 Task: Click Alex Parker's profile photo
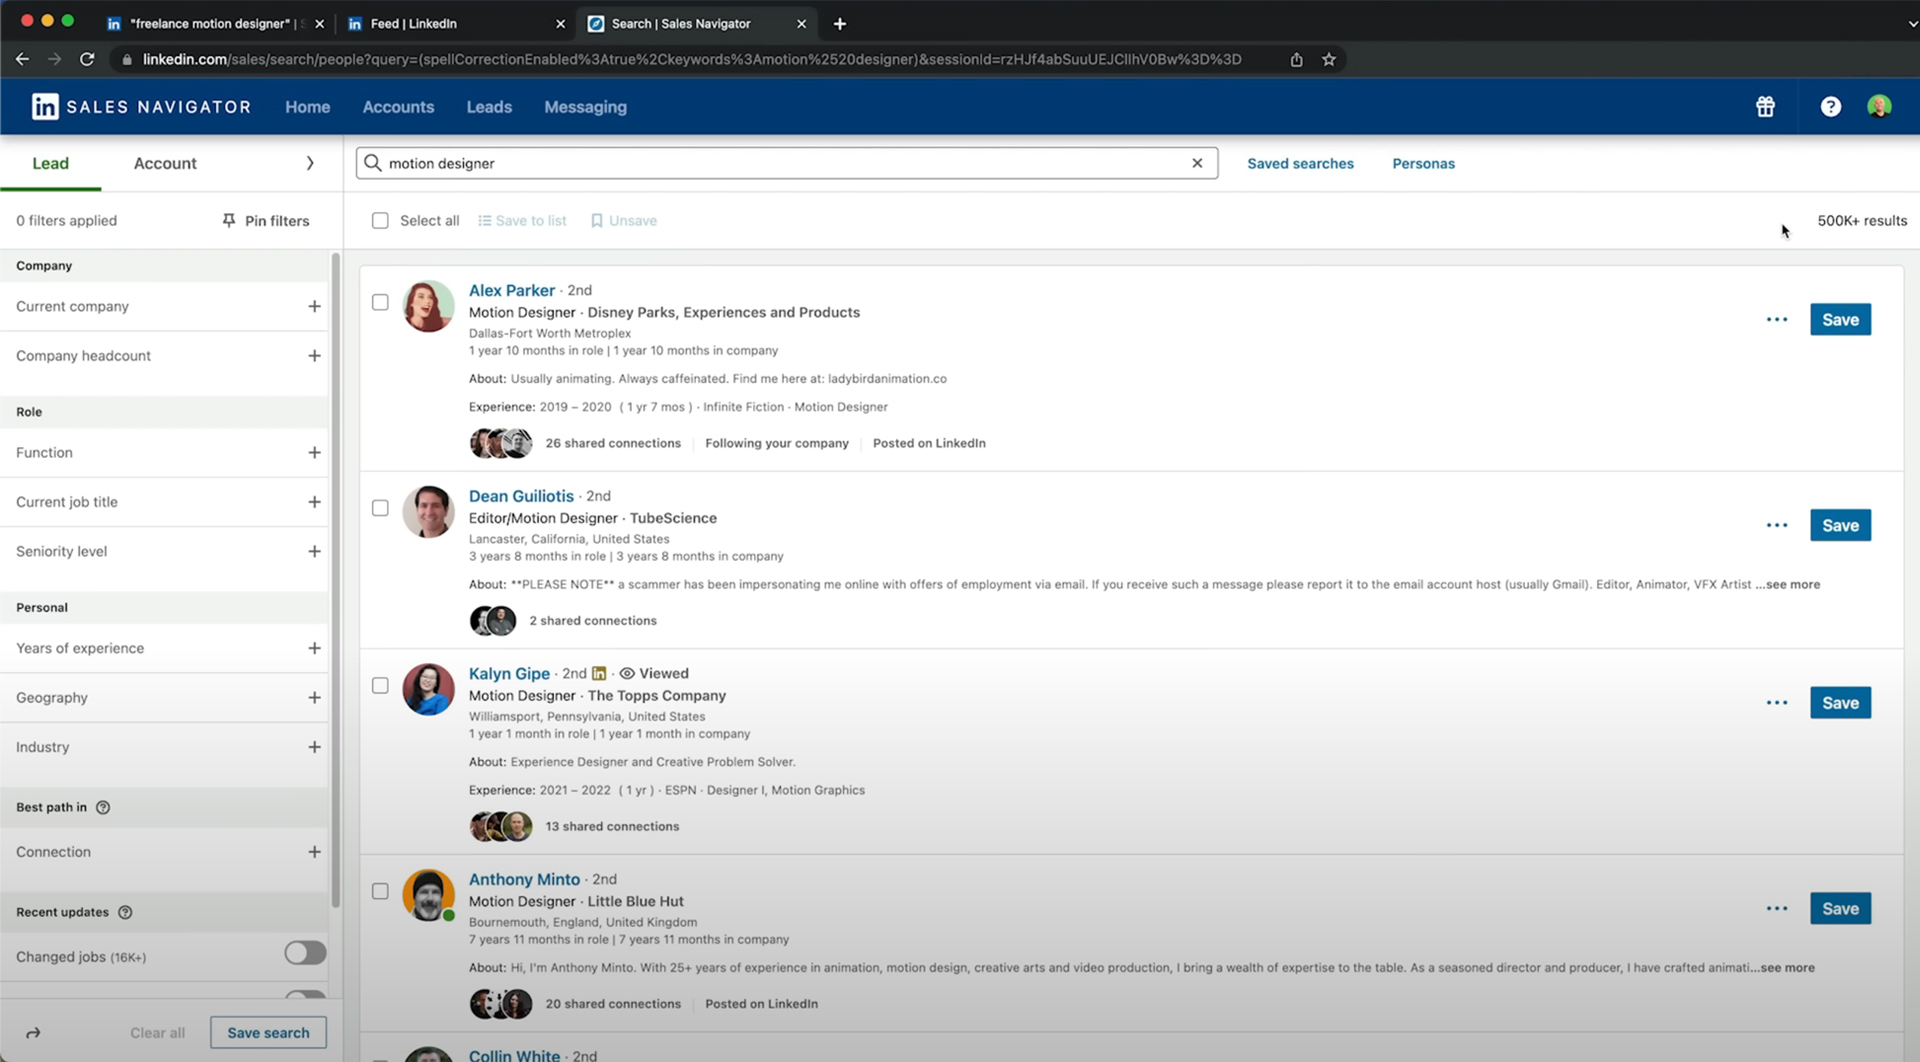pyautogui.click(x=428, y=306)
